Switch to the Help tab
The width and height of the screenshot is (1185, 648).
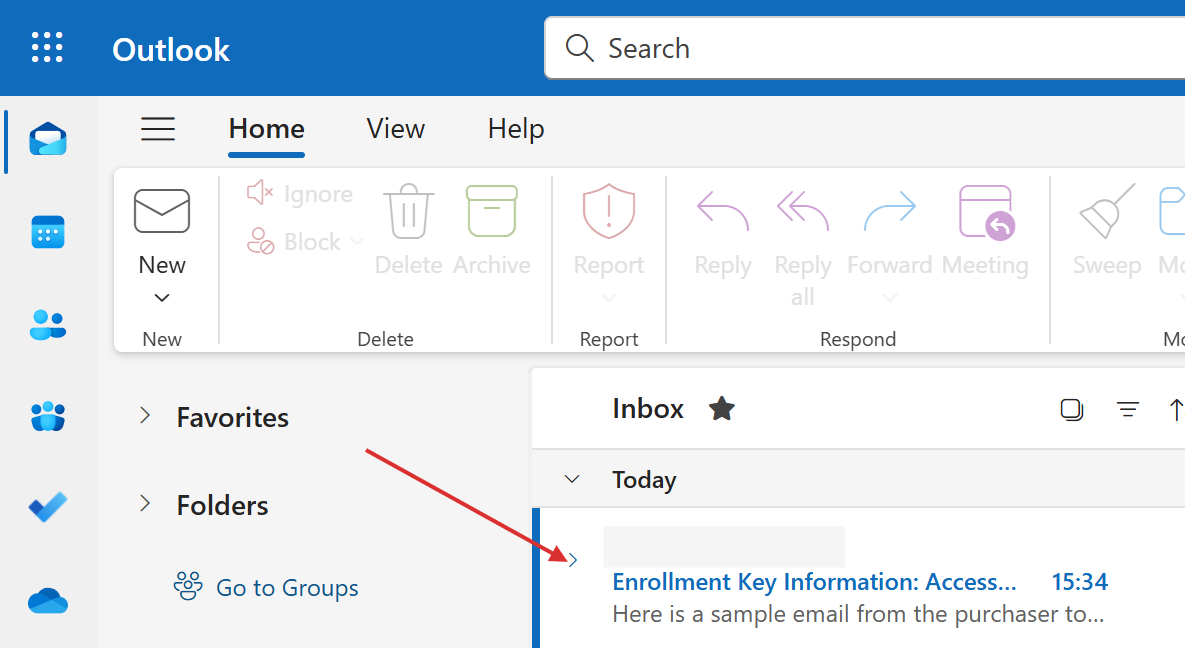coord(516,129)
